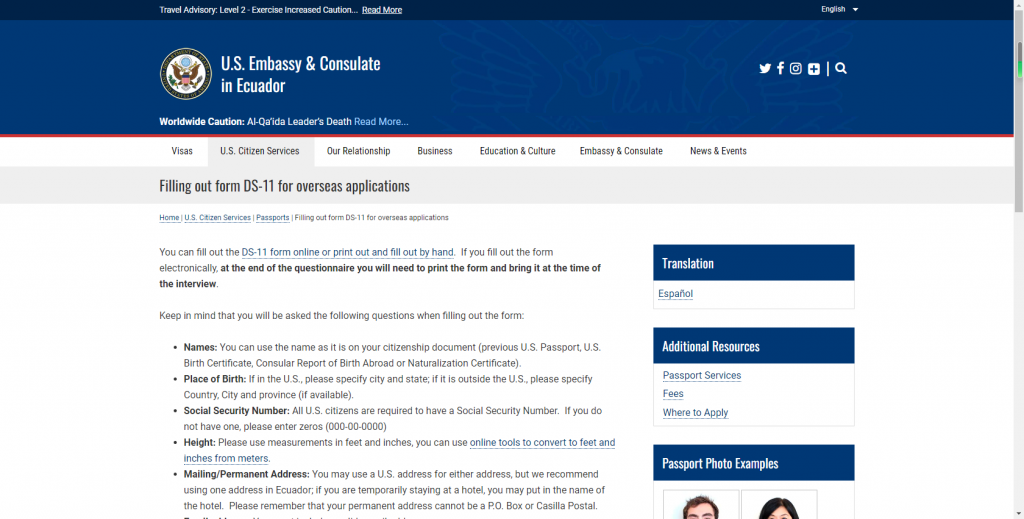Open the embassy's Twitter page icon
1024x519 pixels.
pyautogui.click(x=765, y=69)
